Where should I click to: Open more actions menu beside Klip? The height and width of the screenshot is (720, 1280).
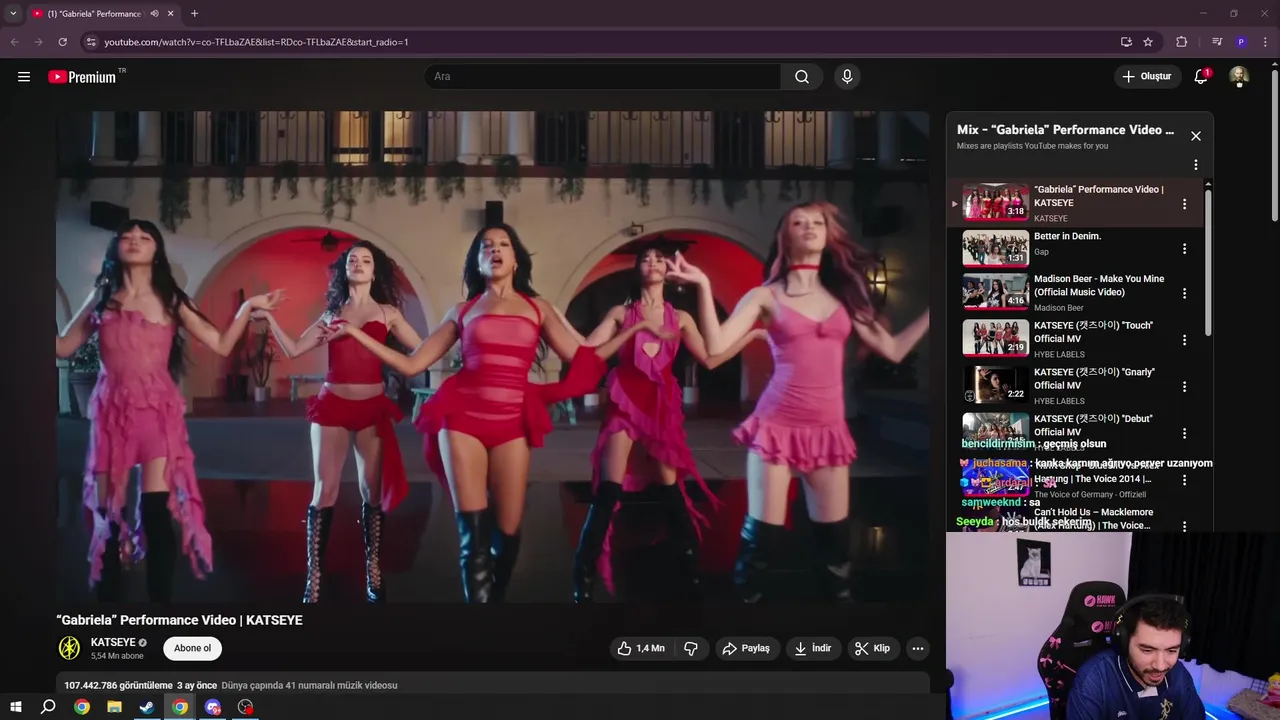point(917,648)
